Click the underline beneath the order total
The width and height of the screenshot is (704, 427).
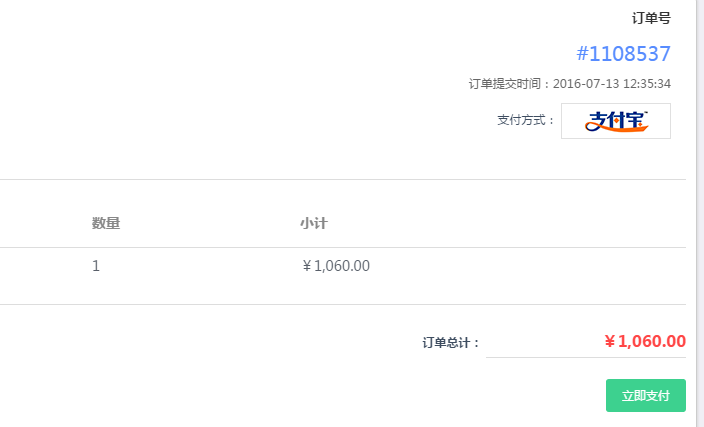tap(585, 357)
